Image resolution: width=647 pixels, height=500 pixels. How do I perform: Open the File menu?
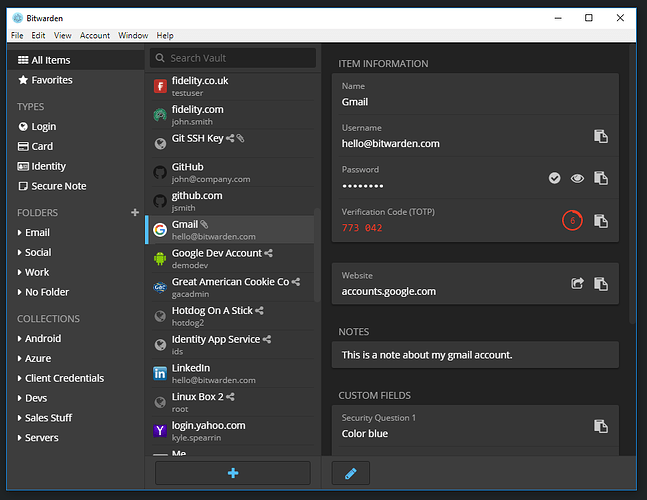17,35
